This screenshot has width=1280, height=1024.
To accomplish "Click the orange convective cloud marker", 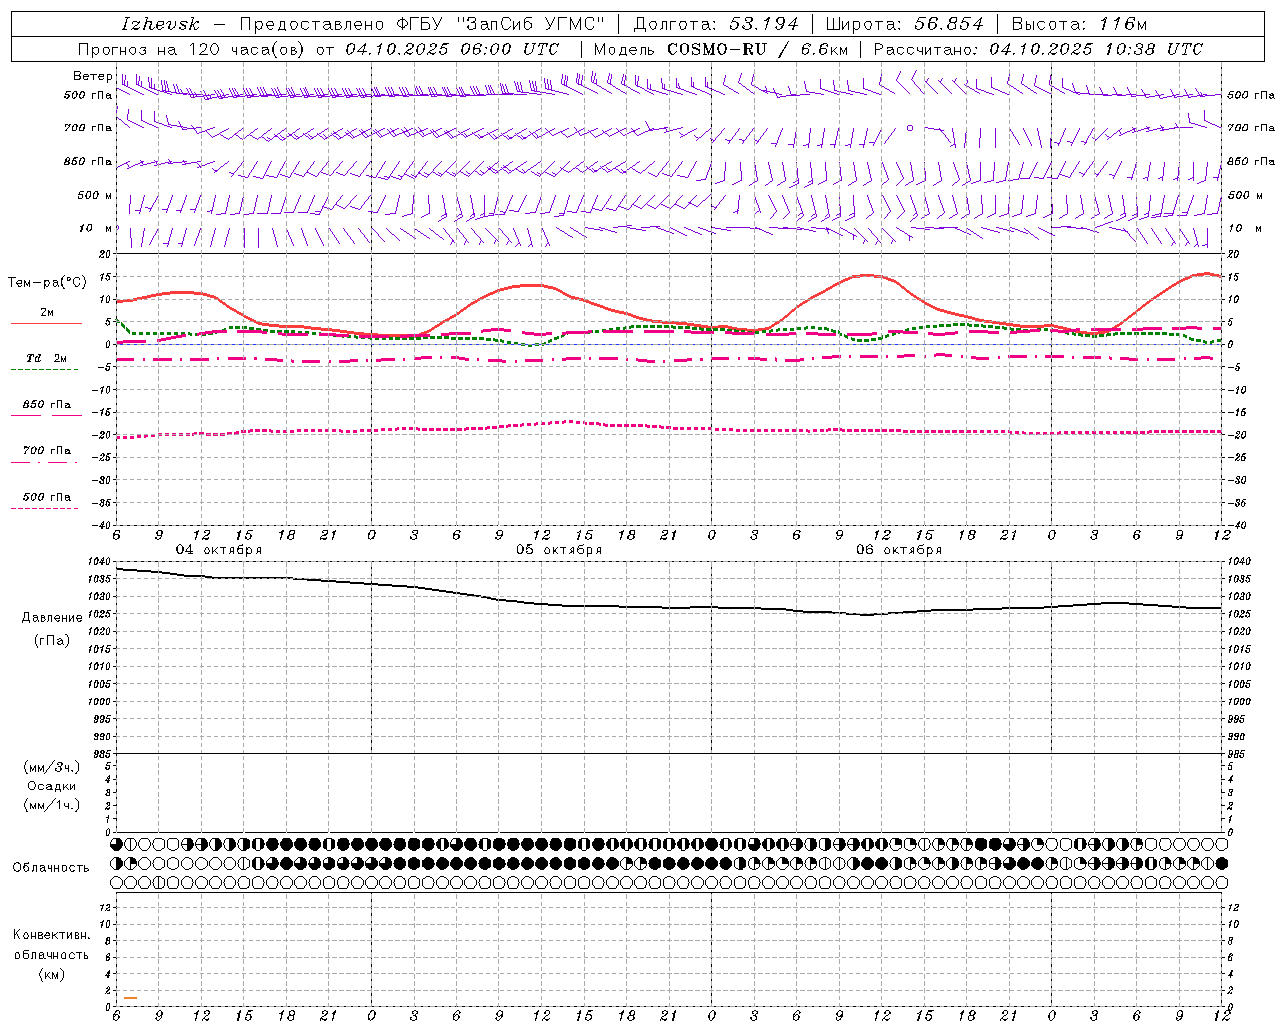I will pyautogui.click(x=131, y=998).
